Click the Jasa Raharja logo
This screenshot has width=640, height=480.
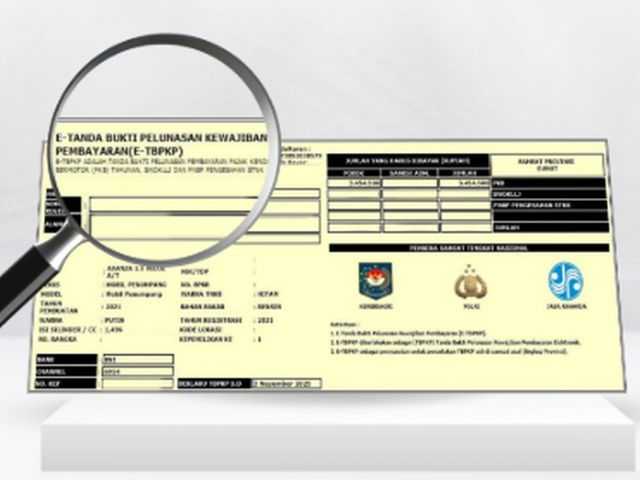pos(565,281)
